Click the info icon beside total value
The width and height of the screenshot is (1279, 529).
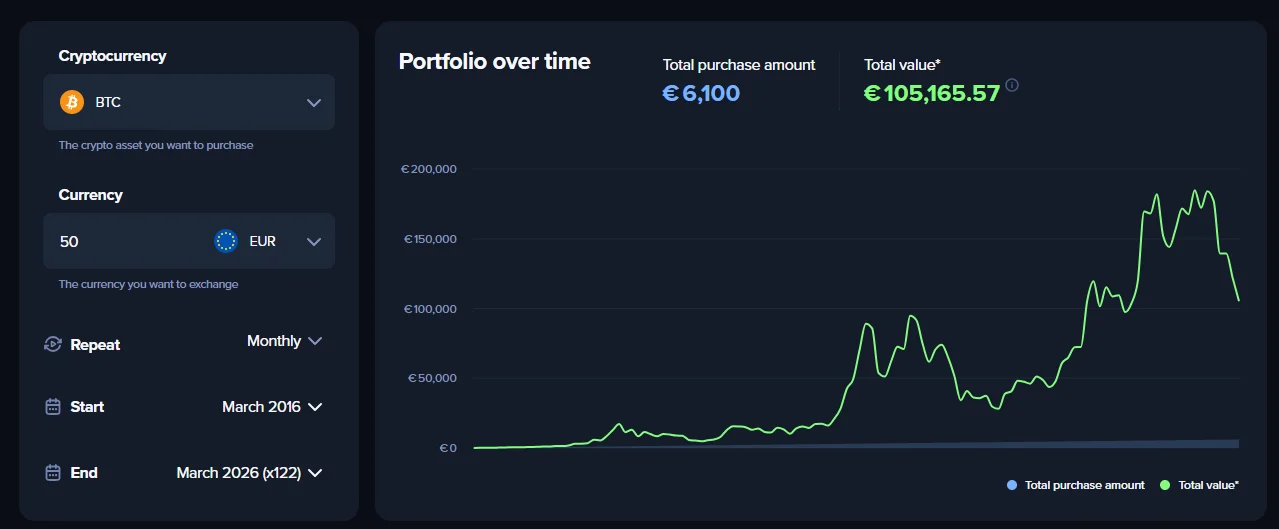click(1012, 86)
